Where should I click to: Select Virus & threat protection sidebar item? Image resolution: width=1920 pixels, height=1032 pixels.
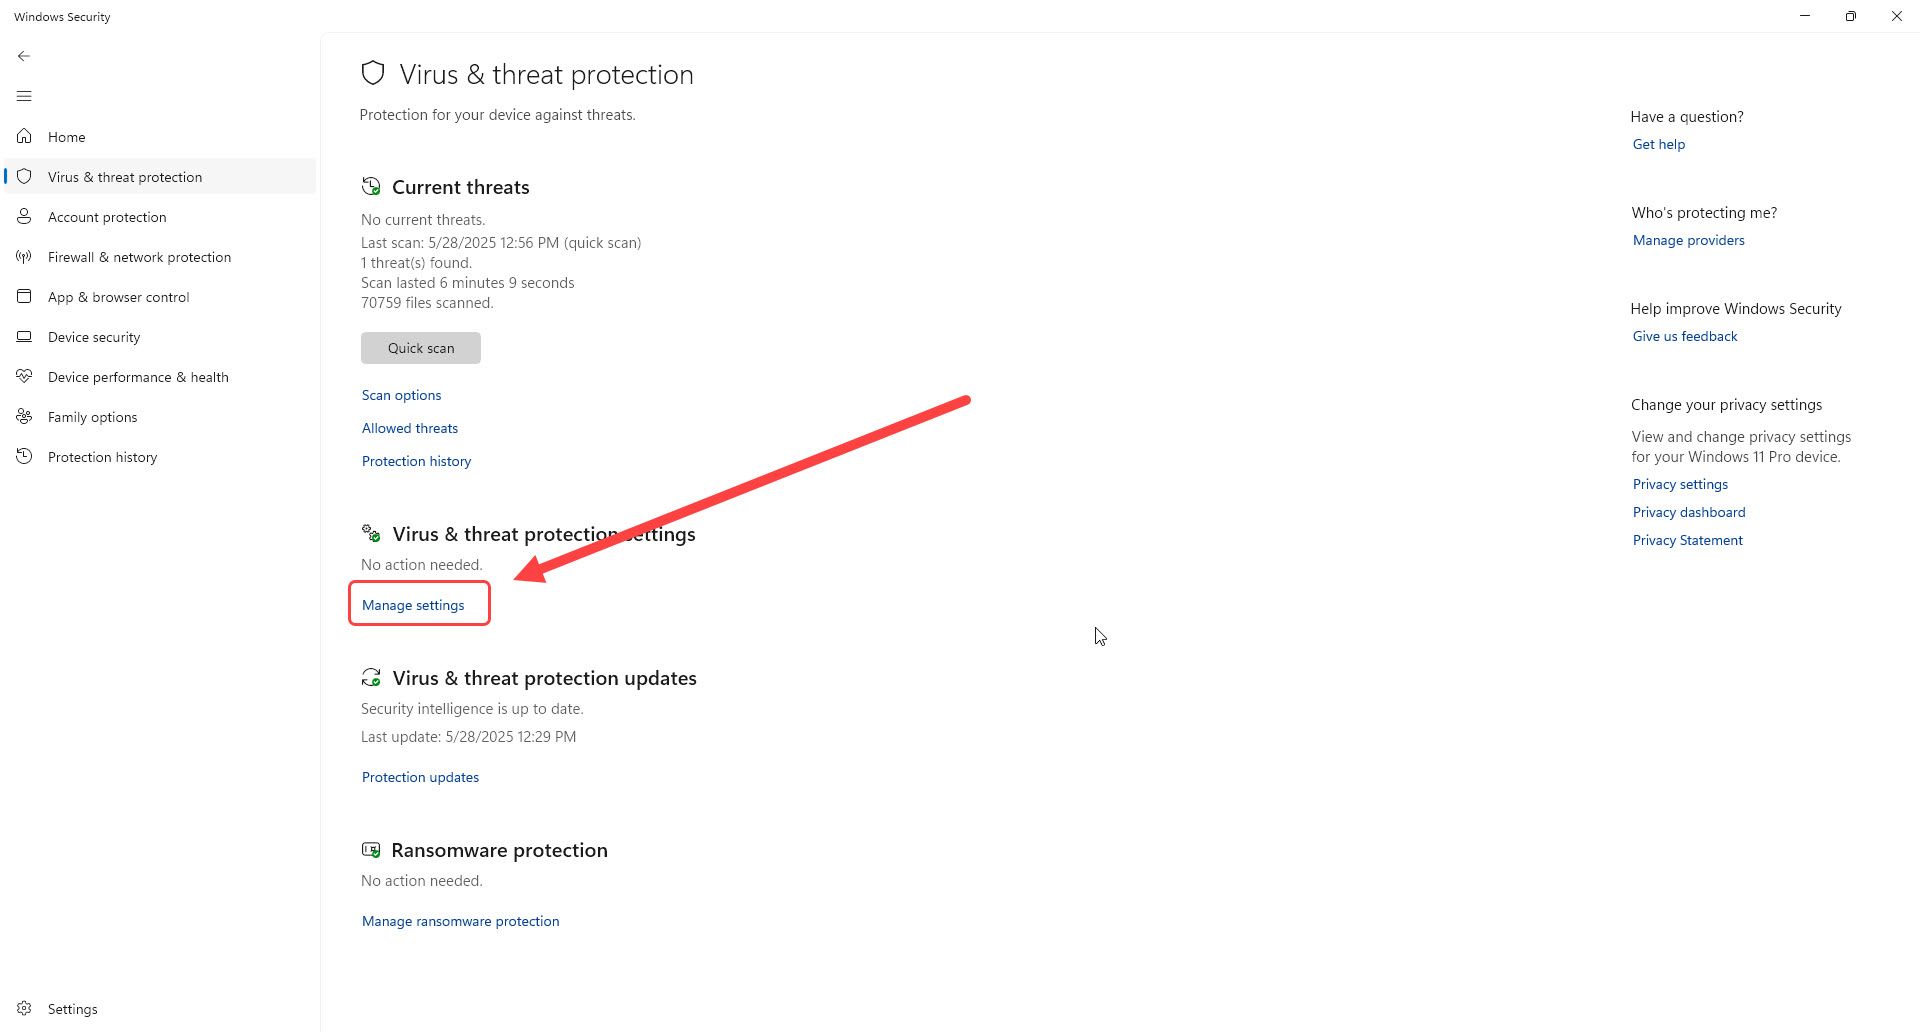point(125,177)
